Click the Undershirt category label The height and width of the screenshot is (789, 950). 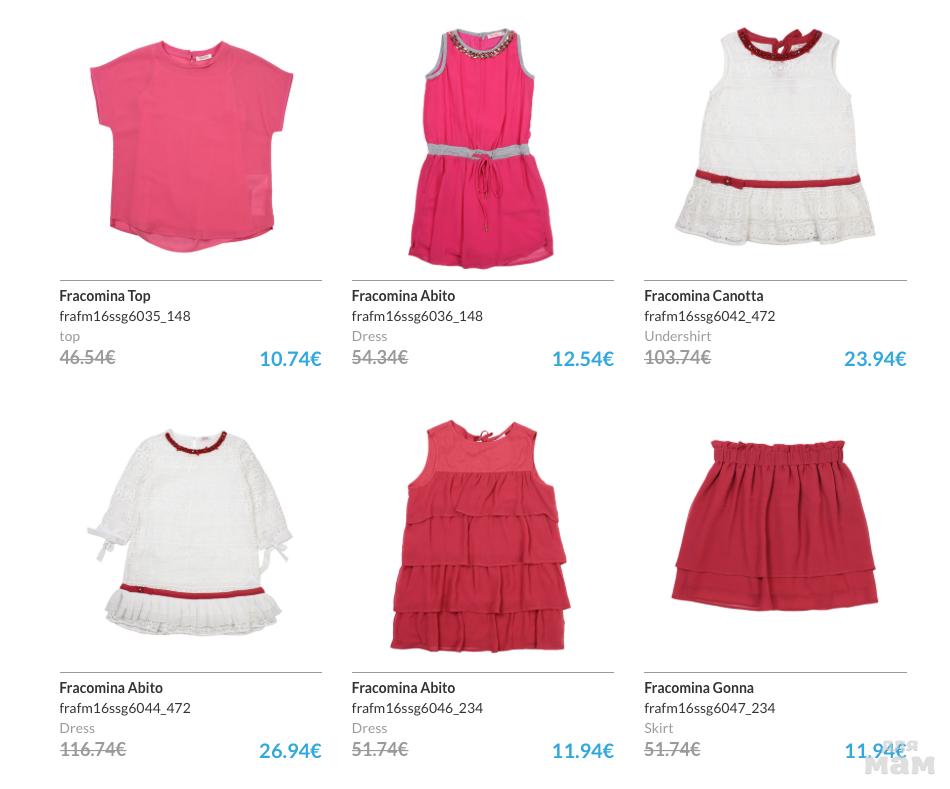pyautogui.click(x=677, y=336)
